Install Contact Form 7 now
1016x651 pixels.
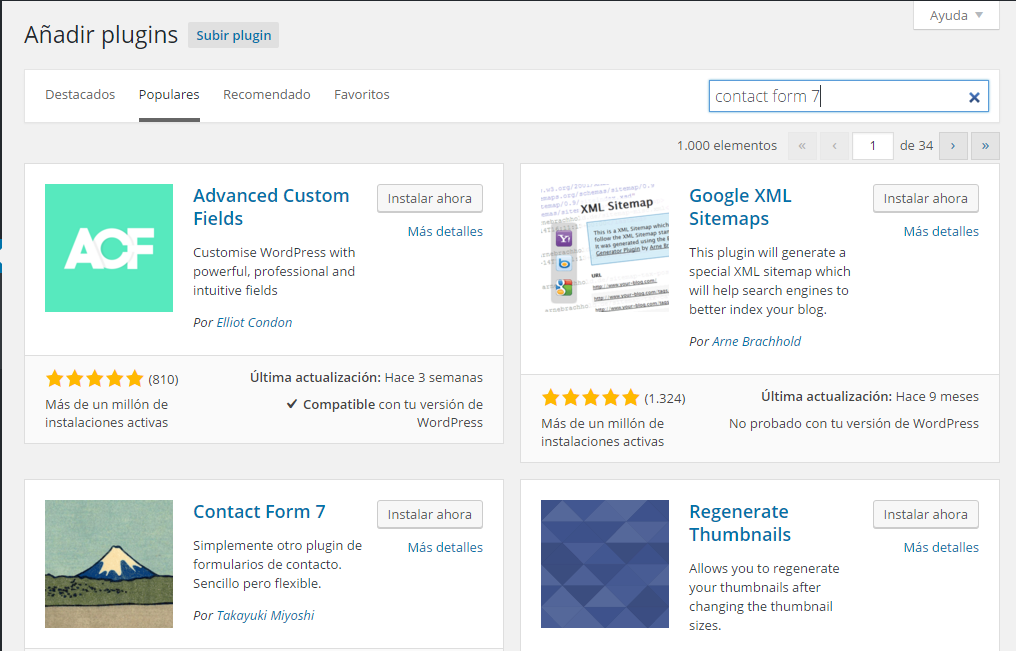[x=430, y=514]
